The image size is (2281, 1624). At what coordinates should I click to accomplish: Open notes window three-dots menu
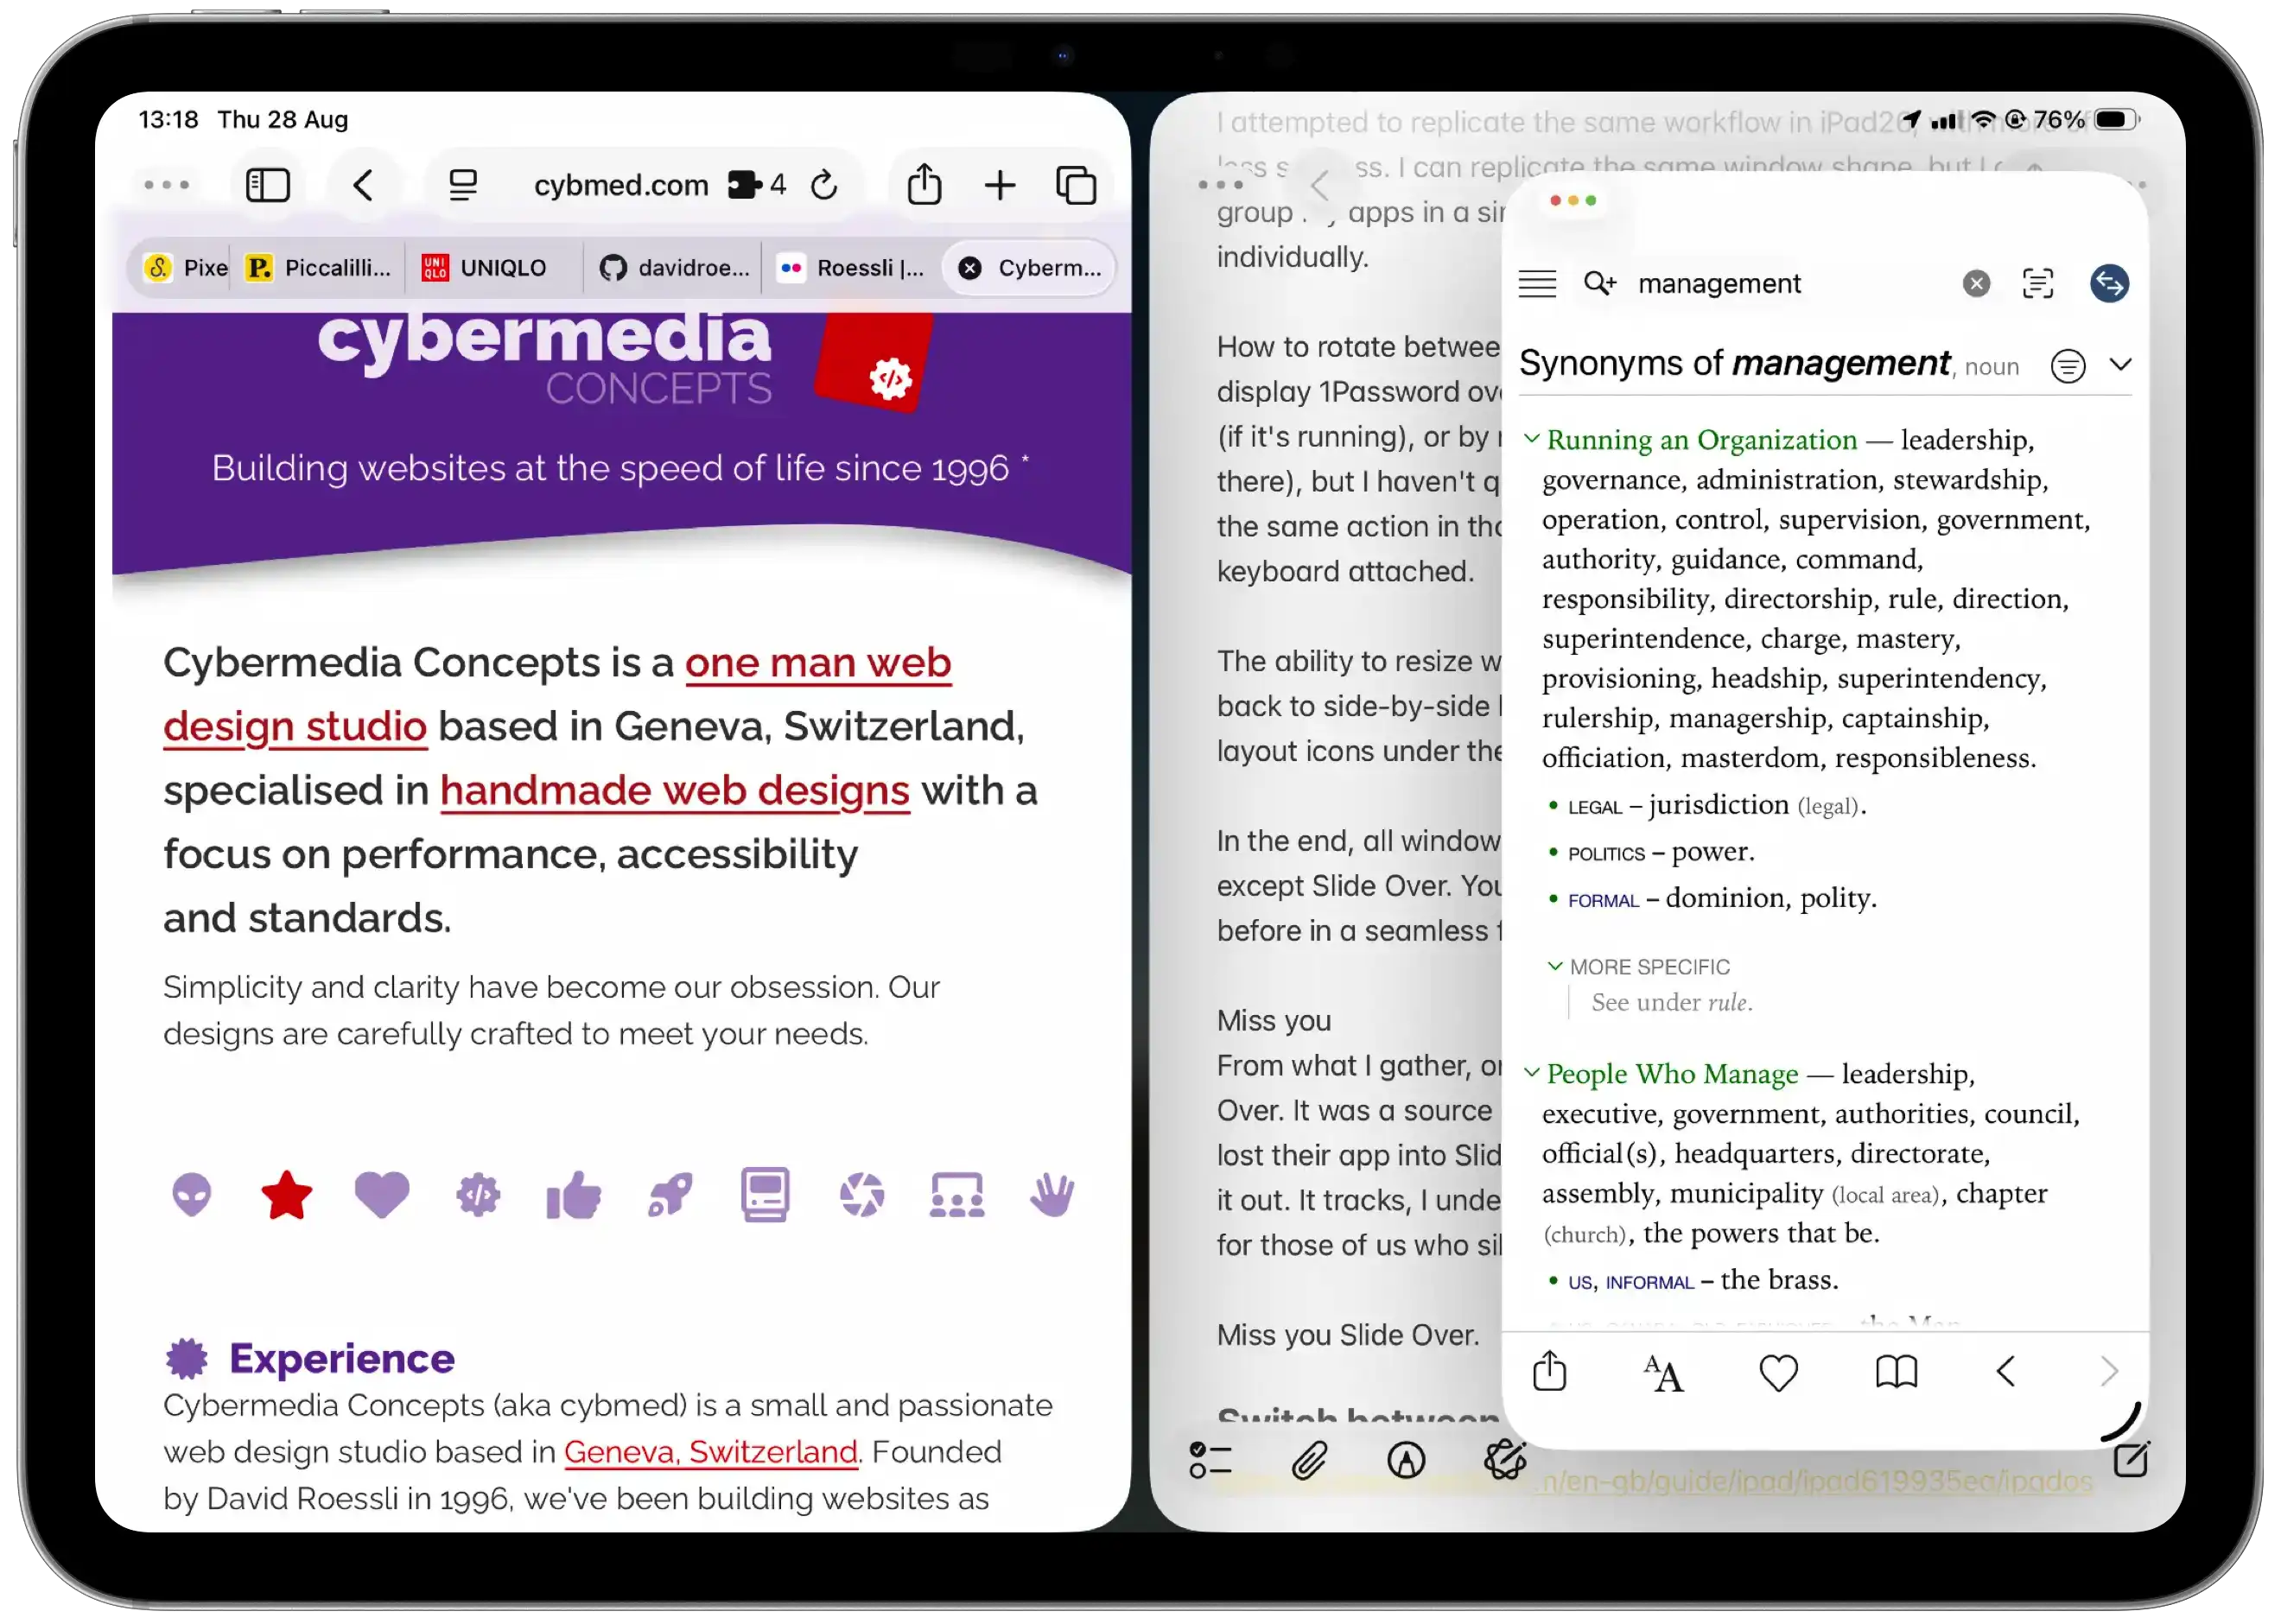1221,185
